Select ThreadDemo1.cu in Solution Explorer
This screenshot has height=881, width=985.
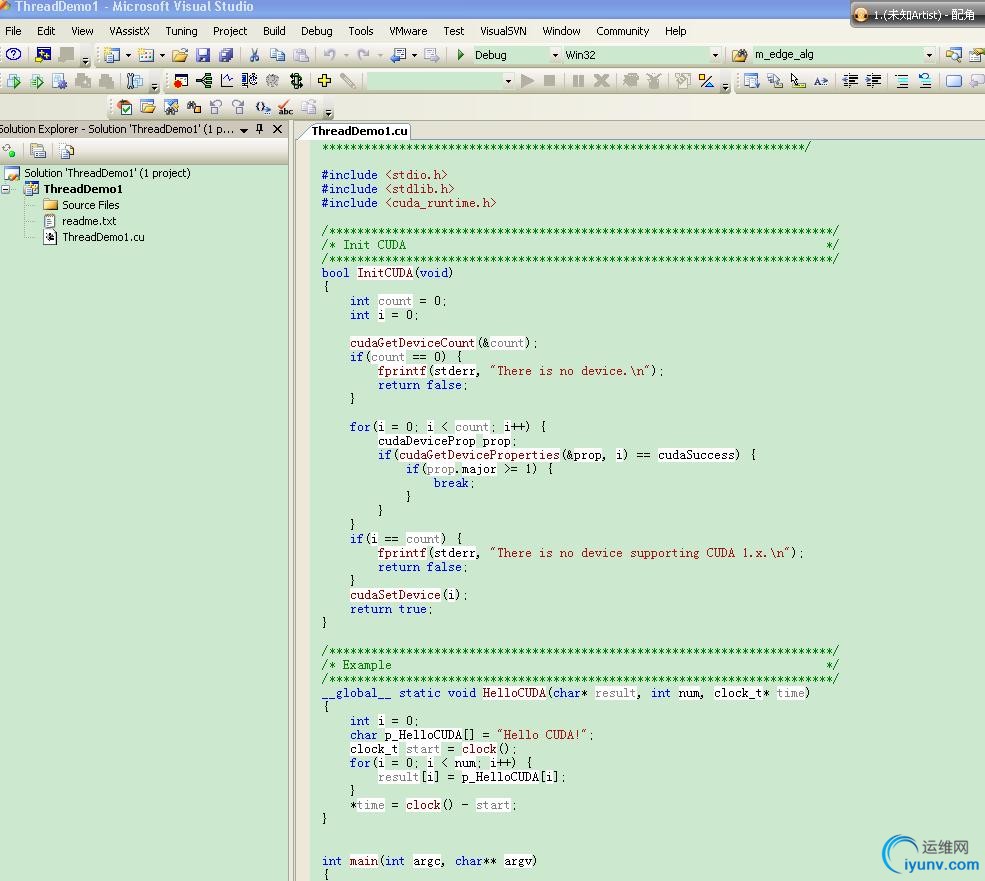103,237
